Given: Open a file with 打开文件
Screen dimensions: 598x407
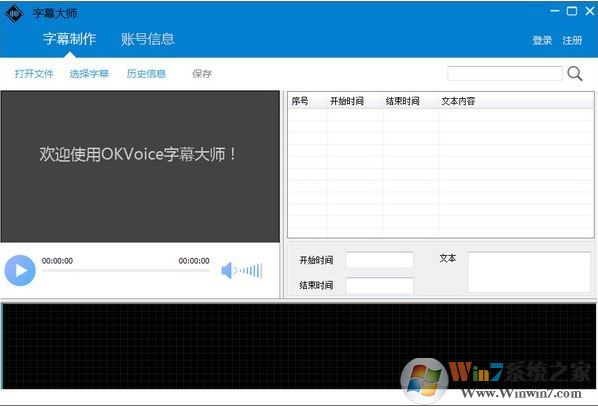Looking at the screenshot, I should [34, 74].
